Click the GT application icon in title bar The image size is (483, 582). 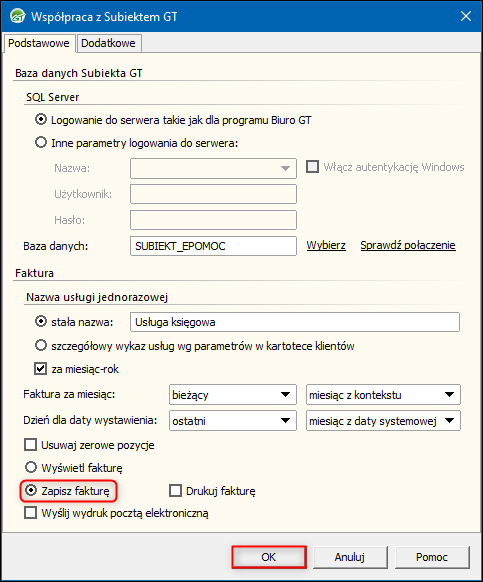pyautogui.click(x=17, y=16)
